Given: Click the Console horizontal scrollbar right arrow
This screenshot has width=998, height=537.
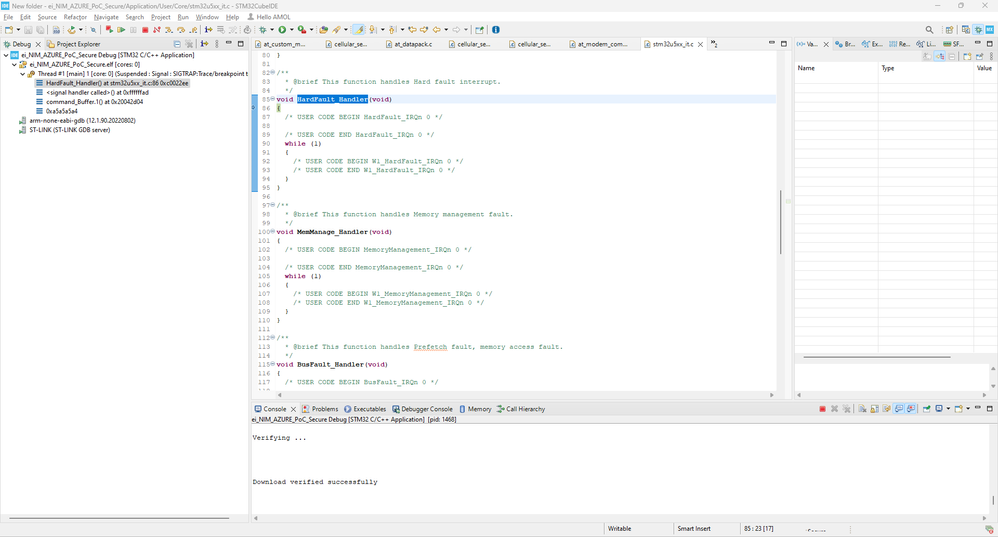Looking at the screenshot, I should click(984, 519).
